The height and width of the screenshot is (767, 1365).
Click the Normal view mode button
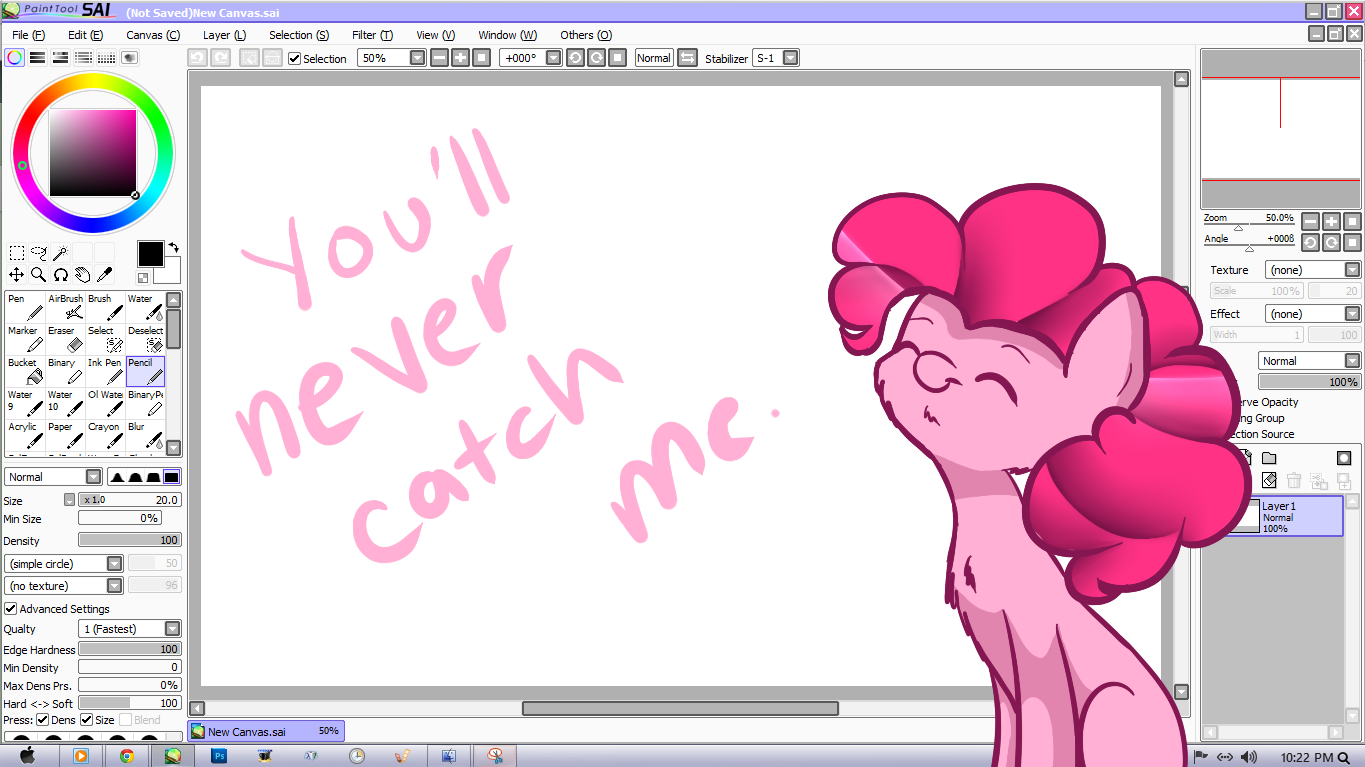pyautogui.click(x=654, y=58)
